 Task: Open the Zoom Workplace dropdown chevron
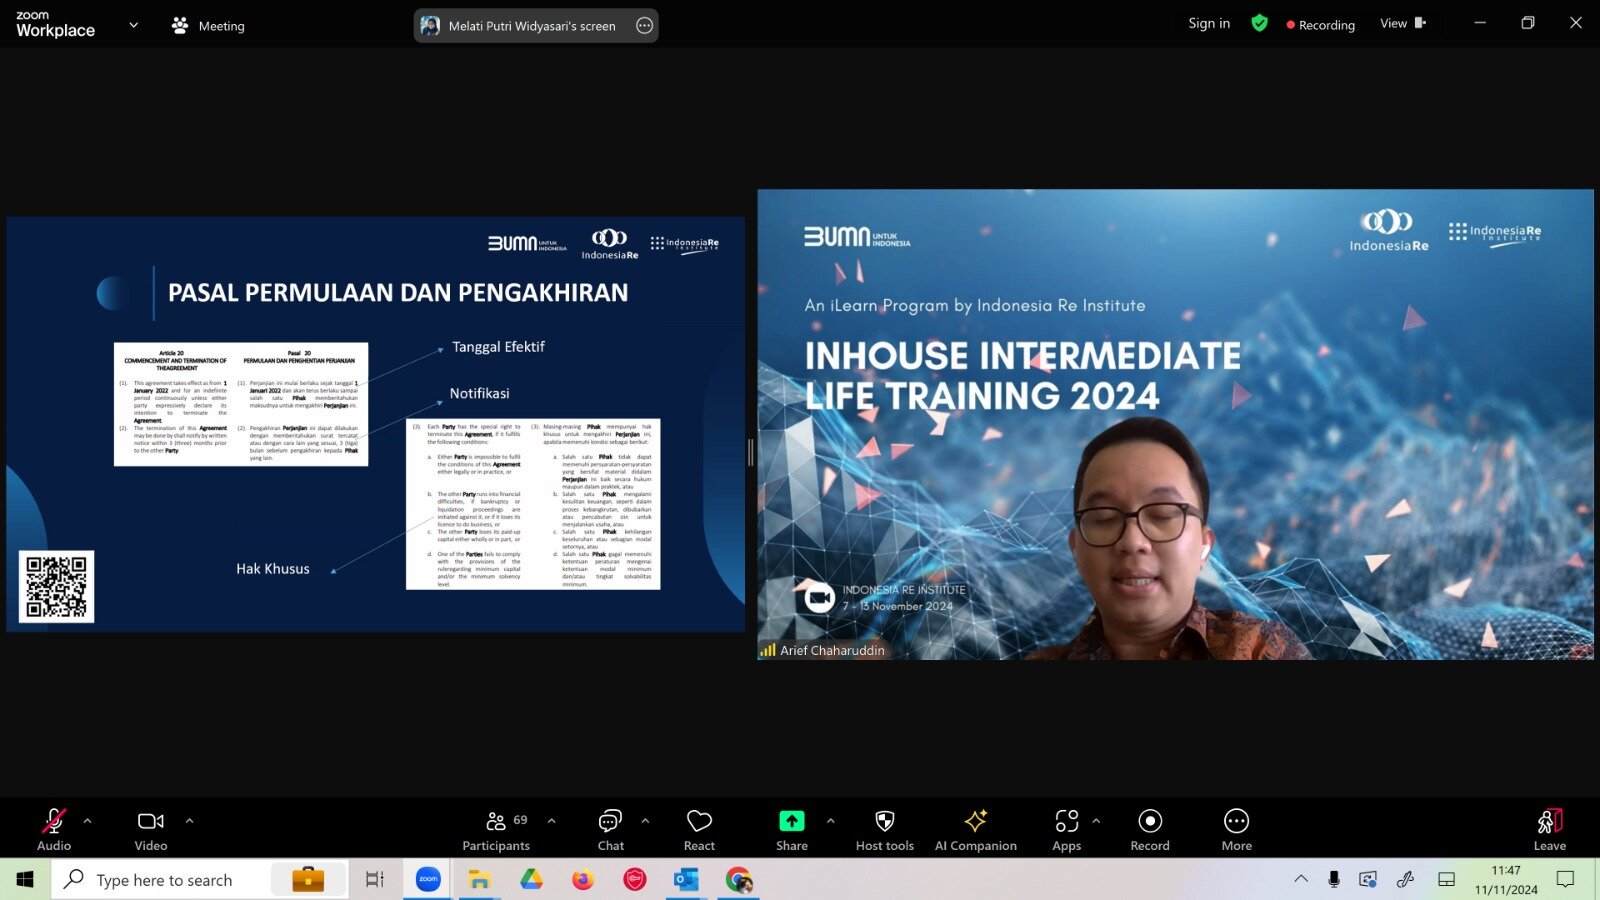tap(134, 25)
